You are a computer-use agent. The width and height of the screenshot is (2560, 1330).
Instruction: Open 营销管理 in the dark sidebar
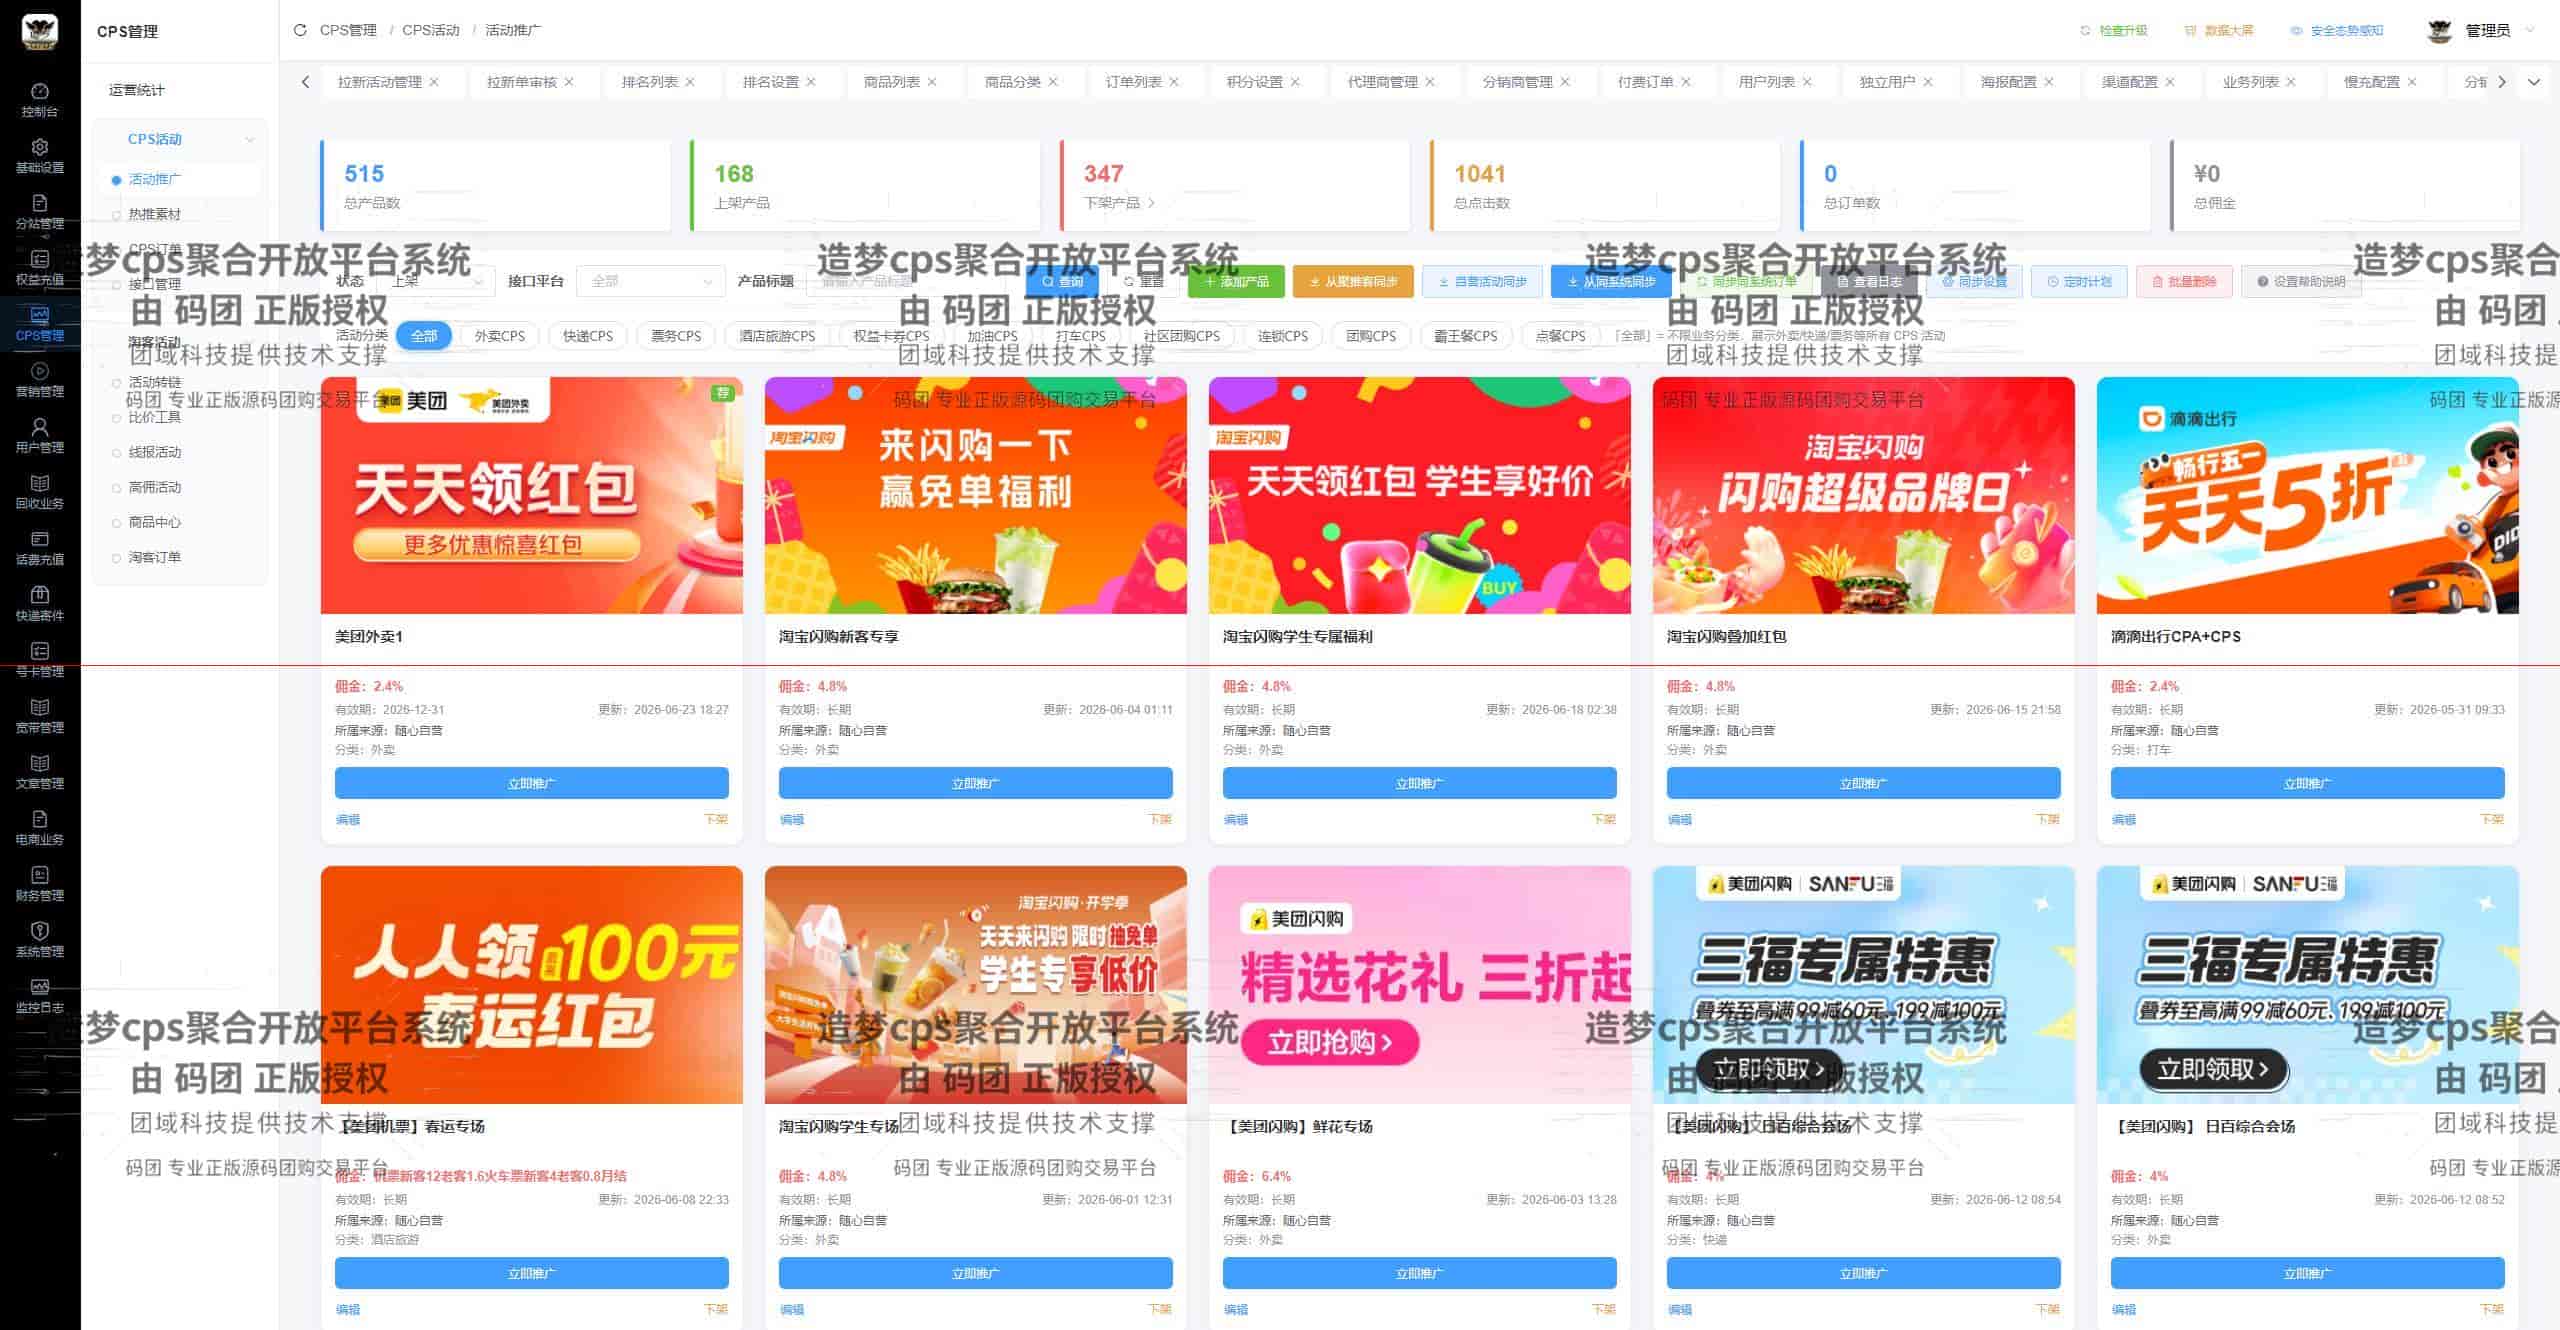click(x=40, y=380)
